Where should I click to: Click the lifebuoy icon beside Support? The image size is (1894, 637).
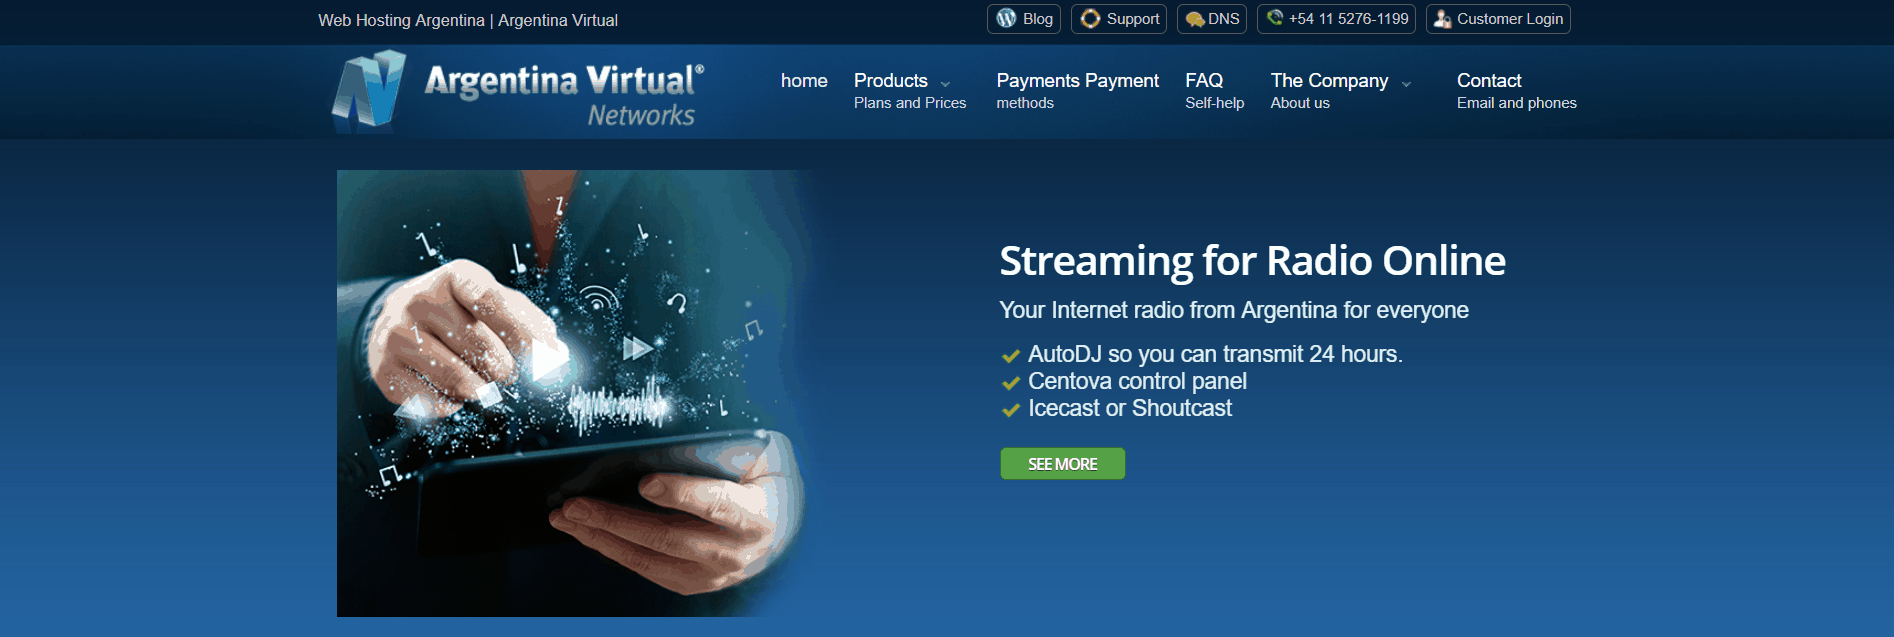click(1090, 18)
